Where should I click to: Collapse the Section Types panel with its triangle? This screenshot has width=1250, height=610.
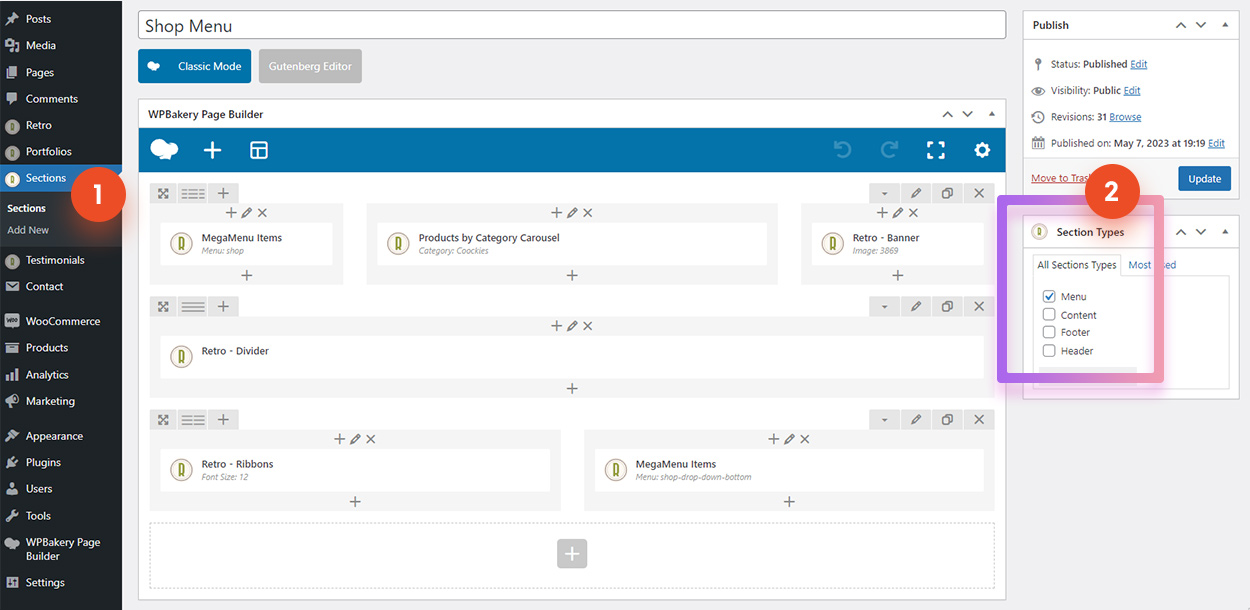(1225, 232)
